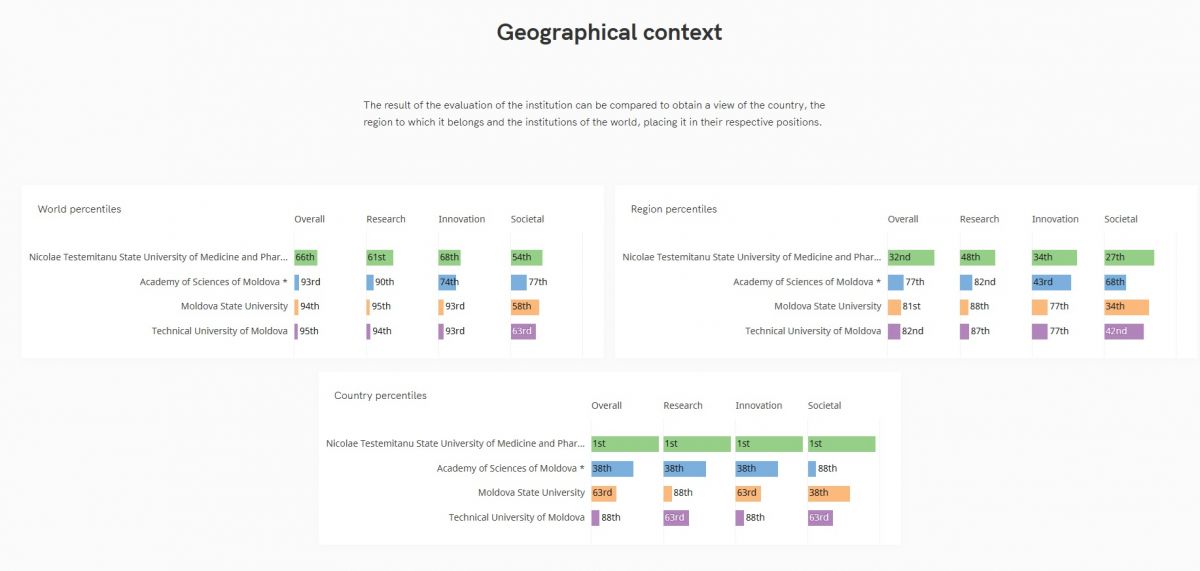This screenshot has width=1200, height=571.
Task: Click the 66th World Overall green bar
Action: pos(305,257)
